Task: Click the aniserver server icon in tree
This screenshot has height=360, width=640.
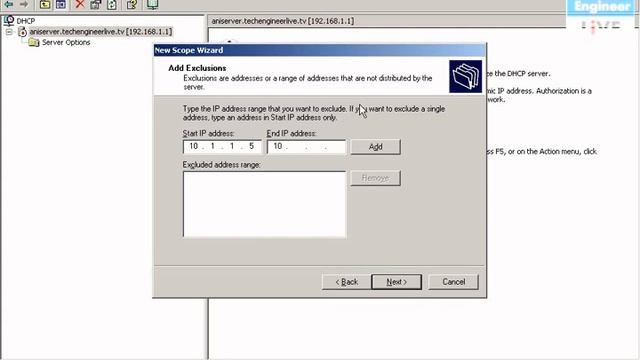Action: [23, 31]
